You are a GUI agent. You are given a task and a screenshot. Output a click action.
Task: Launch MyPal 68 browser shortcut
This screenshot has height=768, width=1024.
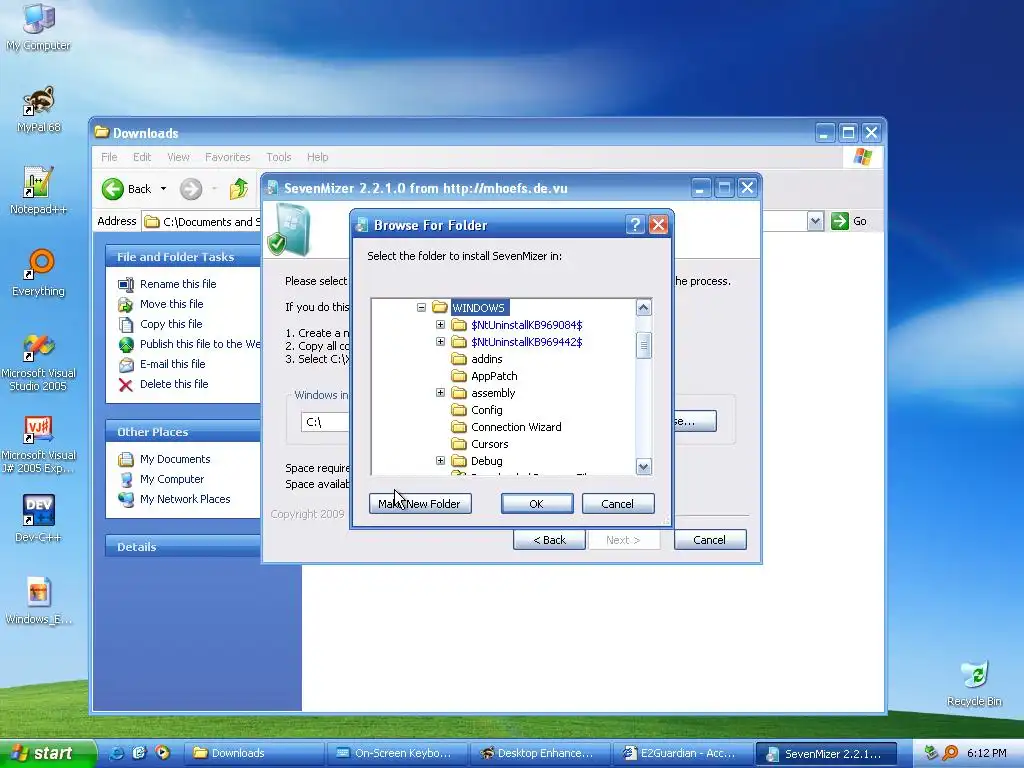(39, 109)
